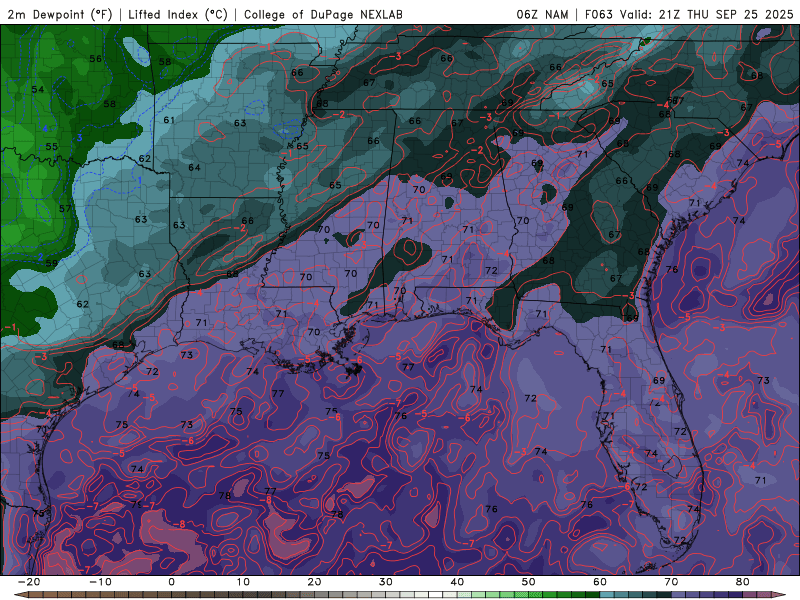Click the dewpoint value 57 on the map

pyautogui.click(x=65, y=209)
